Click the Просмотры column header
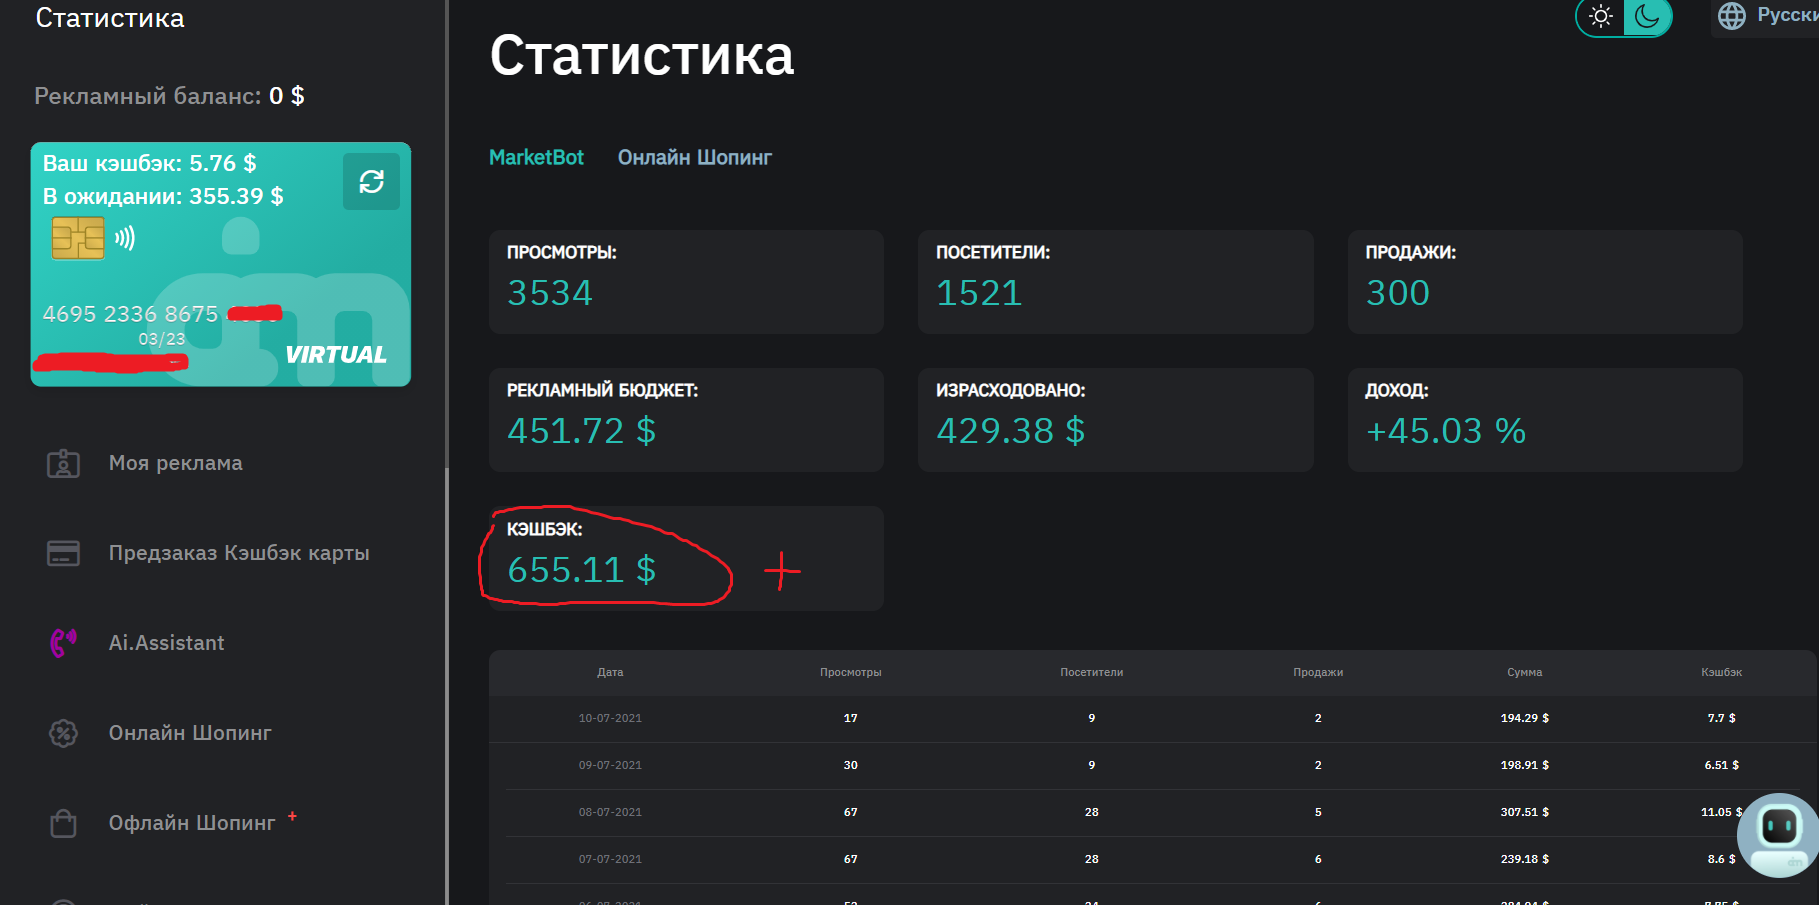Screen dimensions: 1819x905 [x=851, y=672]
